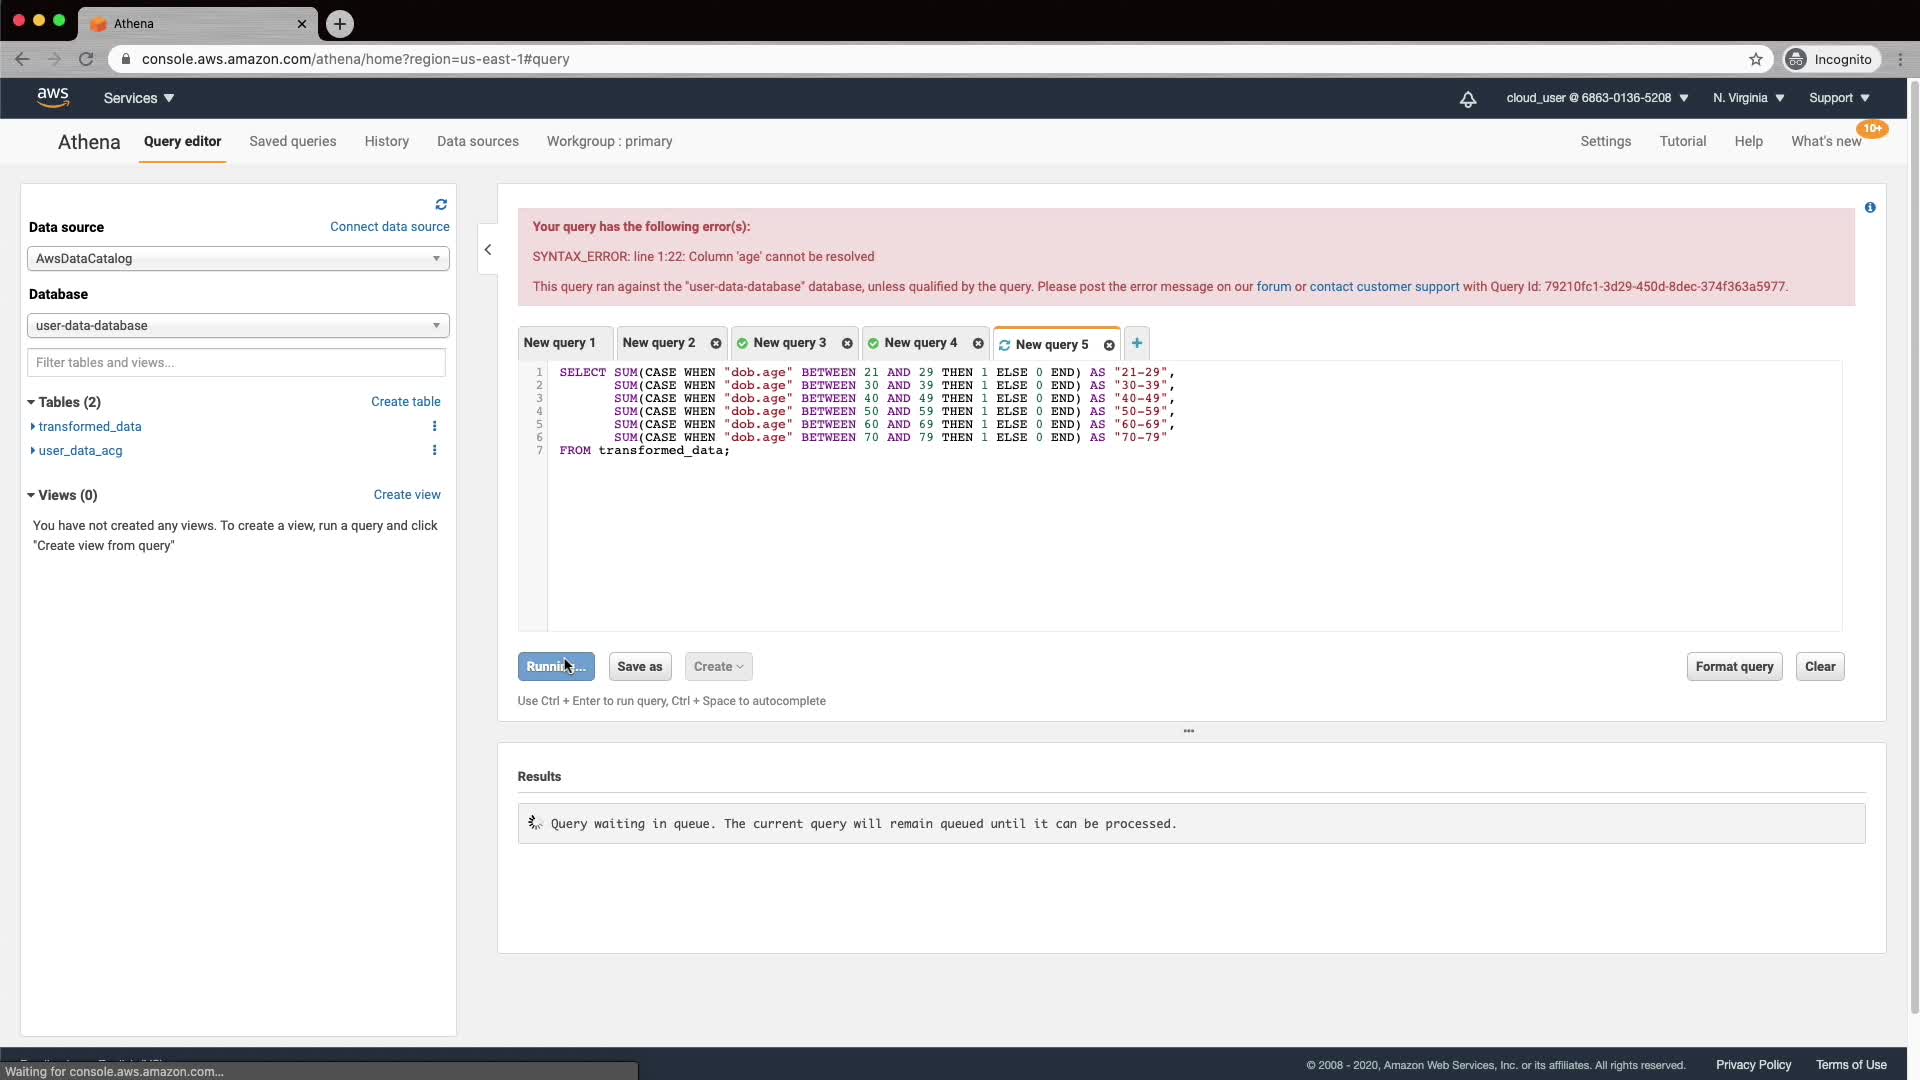The height and width of the screenshot is (1080, 1920).
Task: Collapse the Views section
Action: [x=31, y=495]
